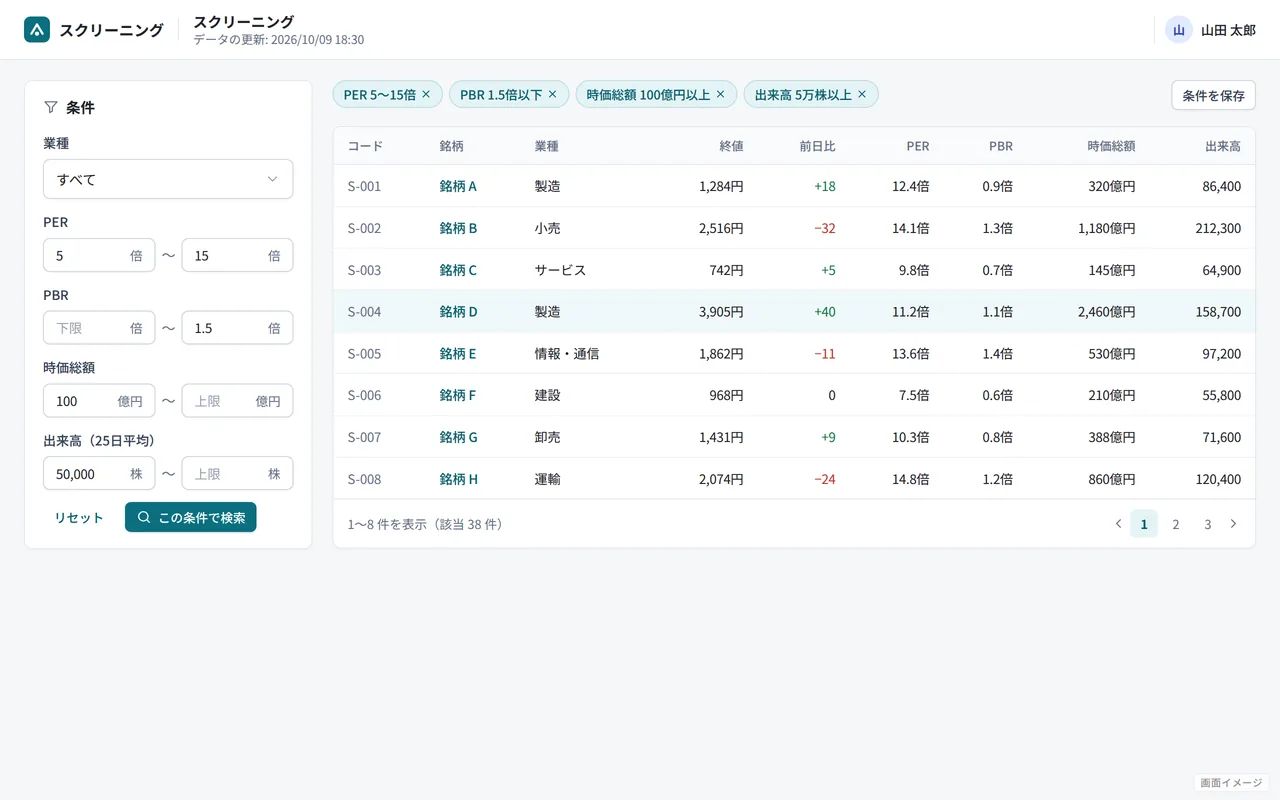Click the PER lower limit field
1280x800 pixels.
[99, 255]
